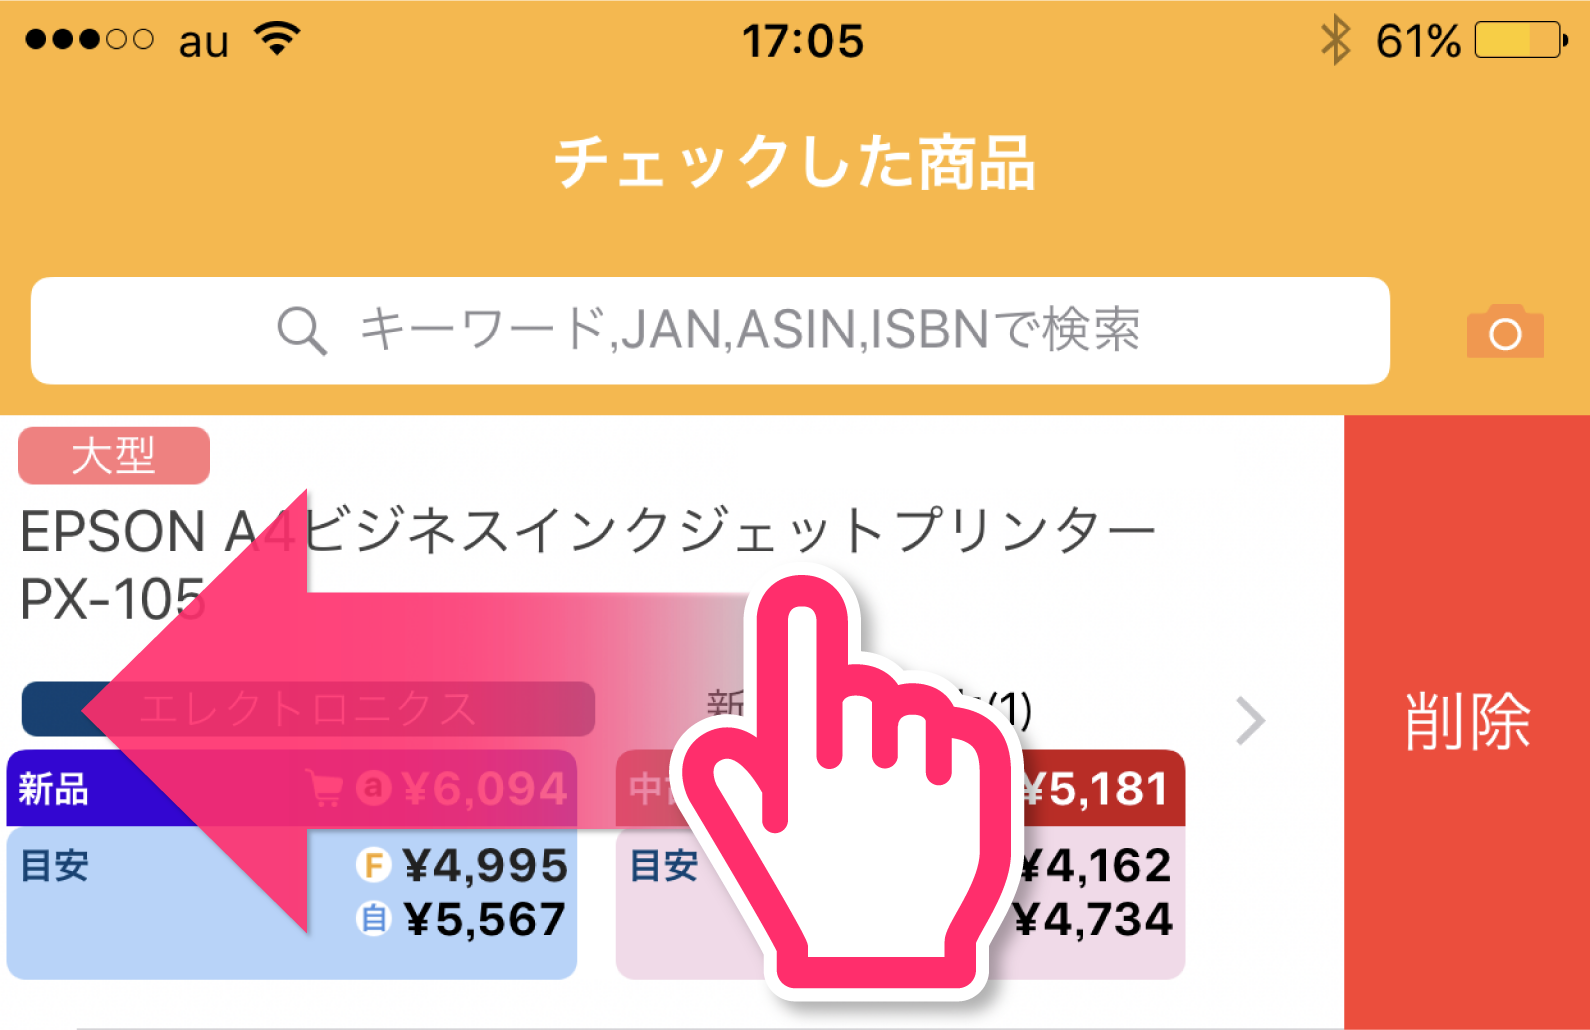Click the magnifying glass search icon
The height and width of the screenshot is (1030, 1590).
[x=302, y=330]
